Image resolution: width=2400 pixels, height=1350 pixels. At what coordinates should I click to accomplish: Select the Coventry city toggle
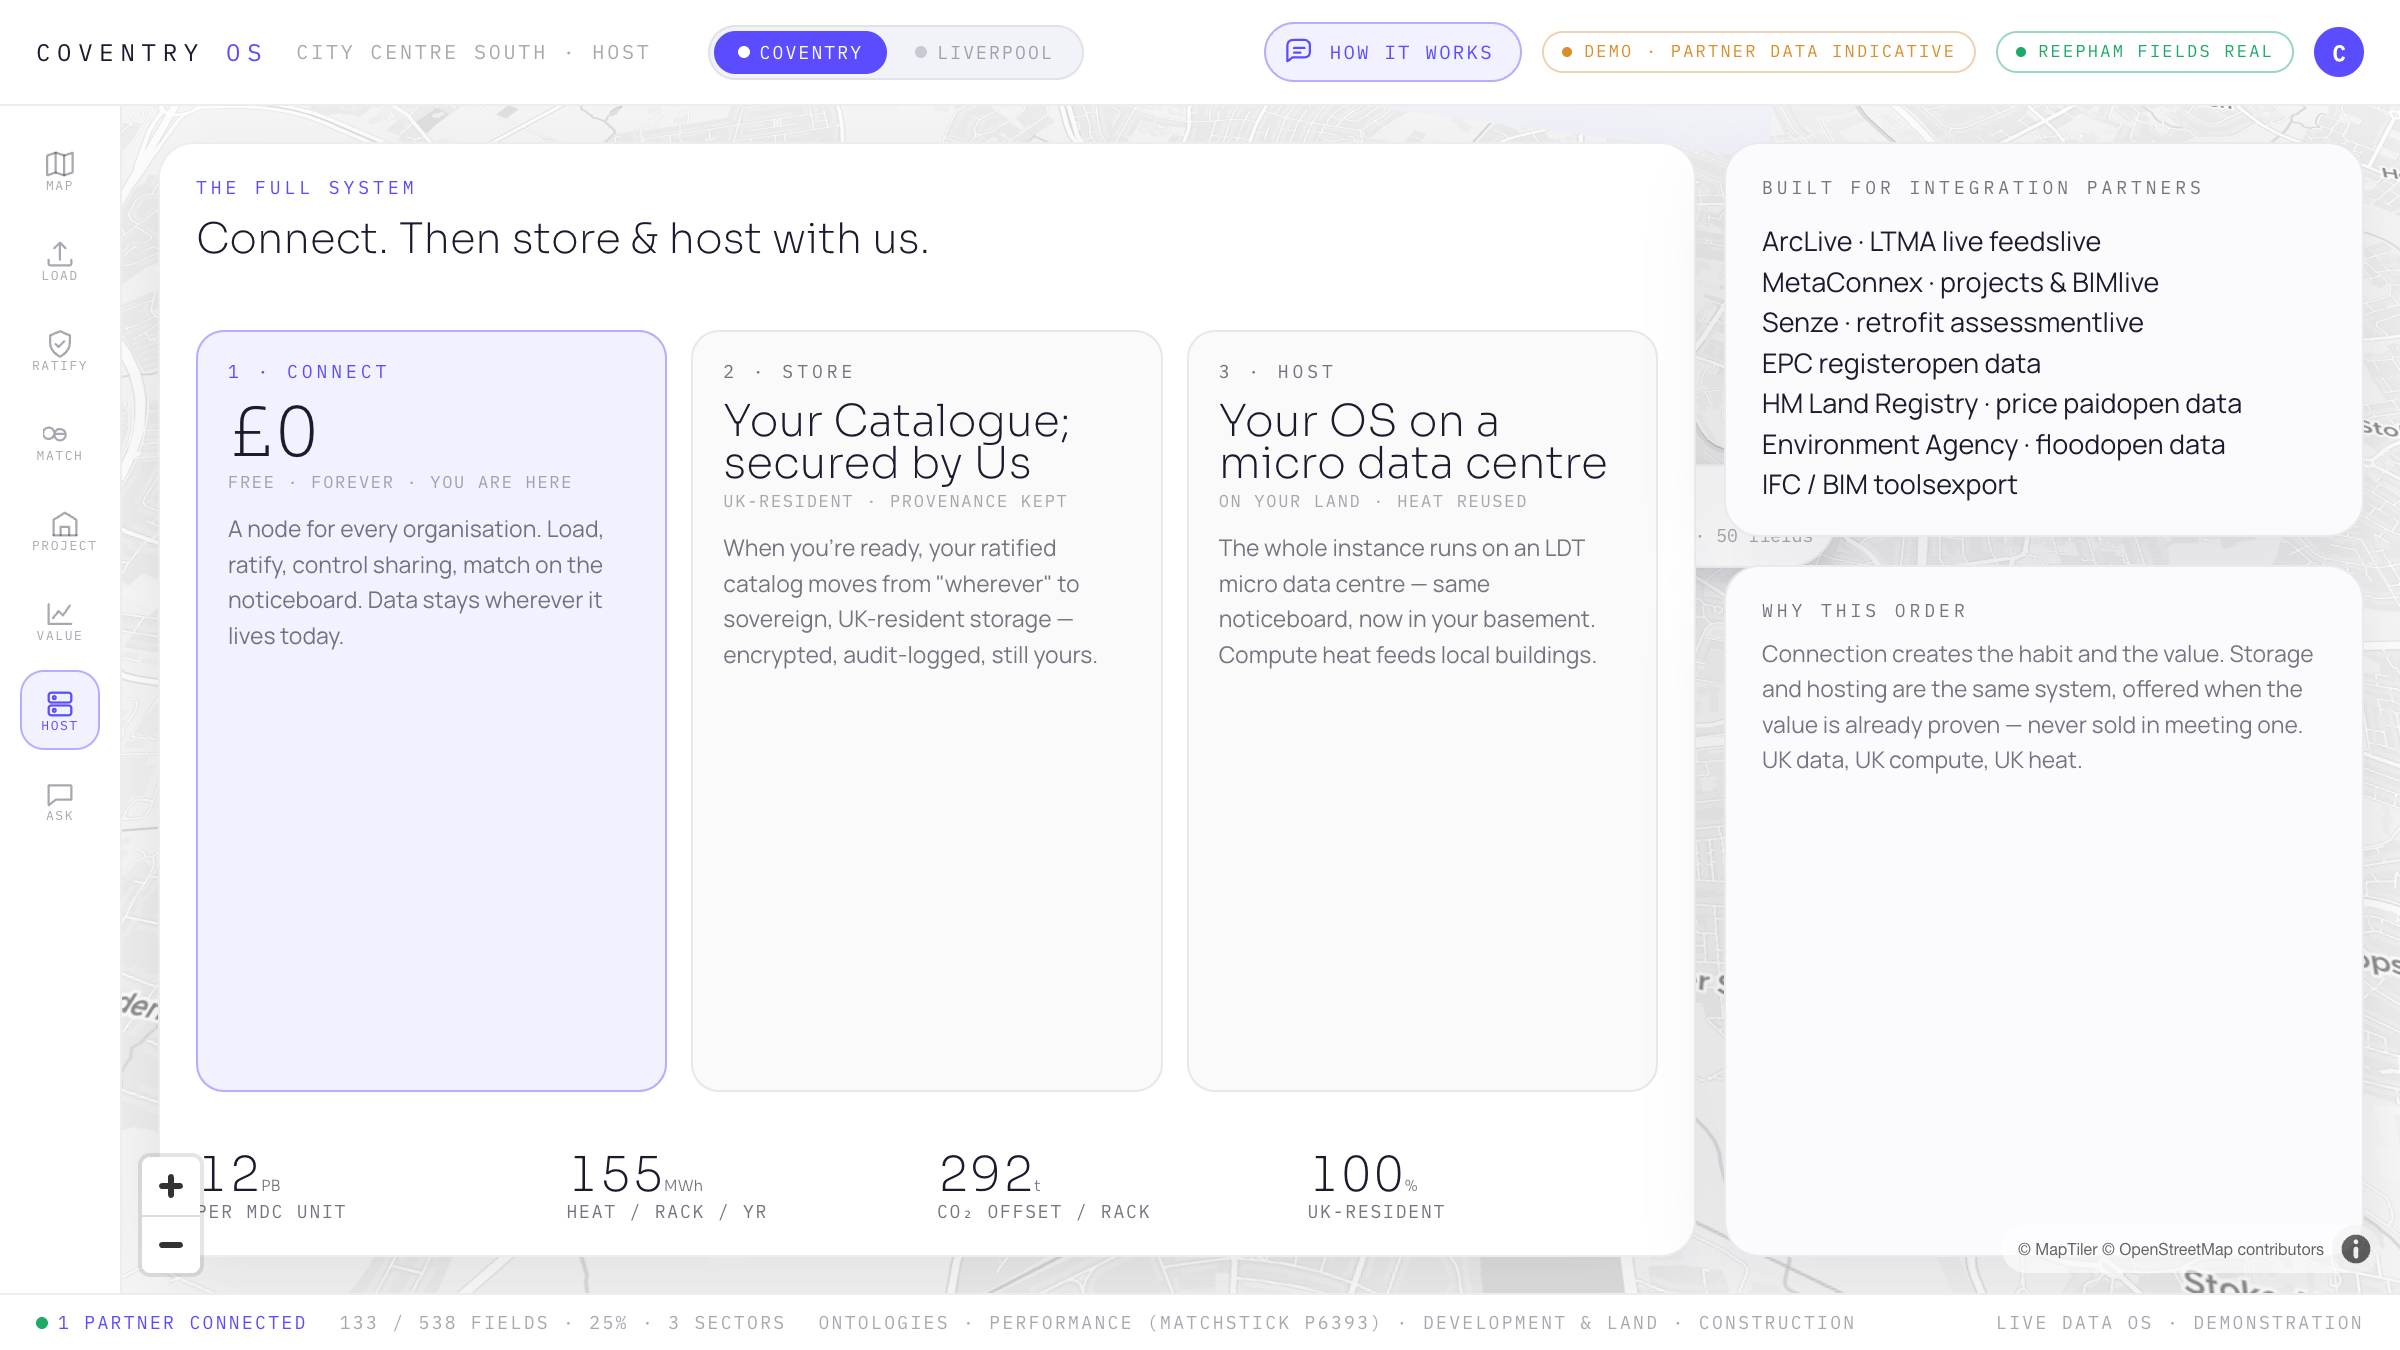800,52
